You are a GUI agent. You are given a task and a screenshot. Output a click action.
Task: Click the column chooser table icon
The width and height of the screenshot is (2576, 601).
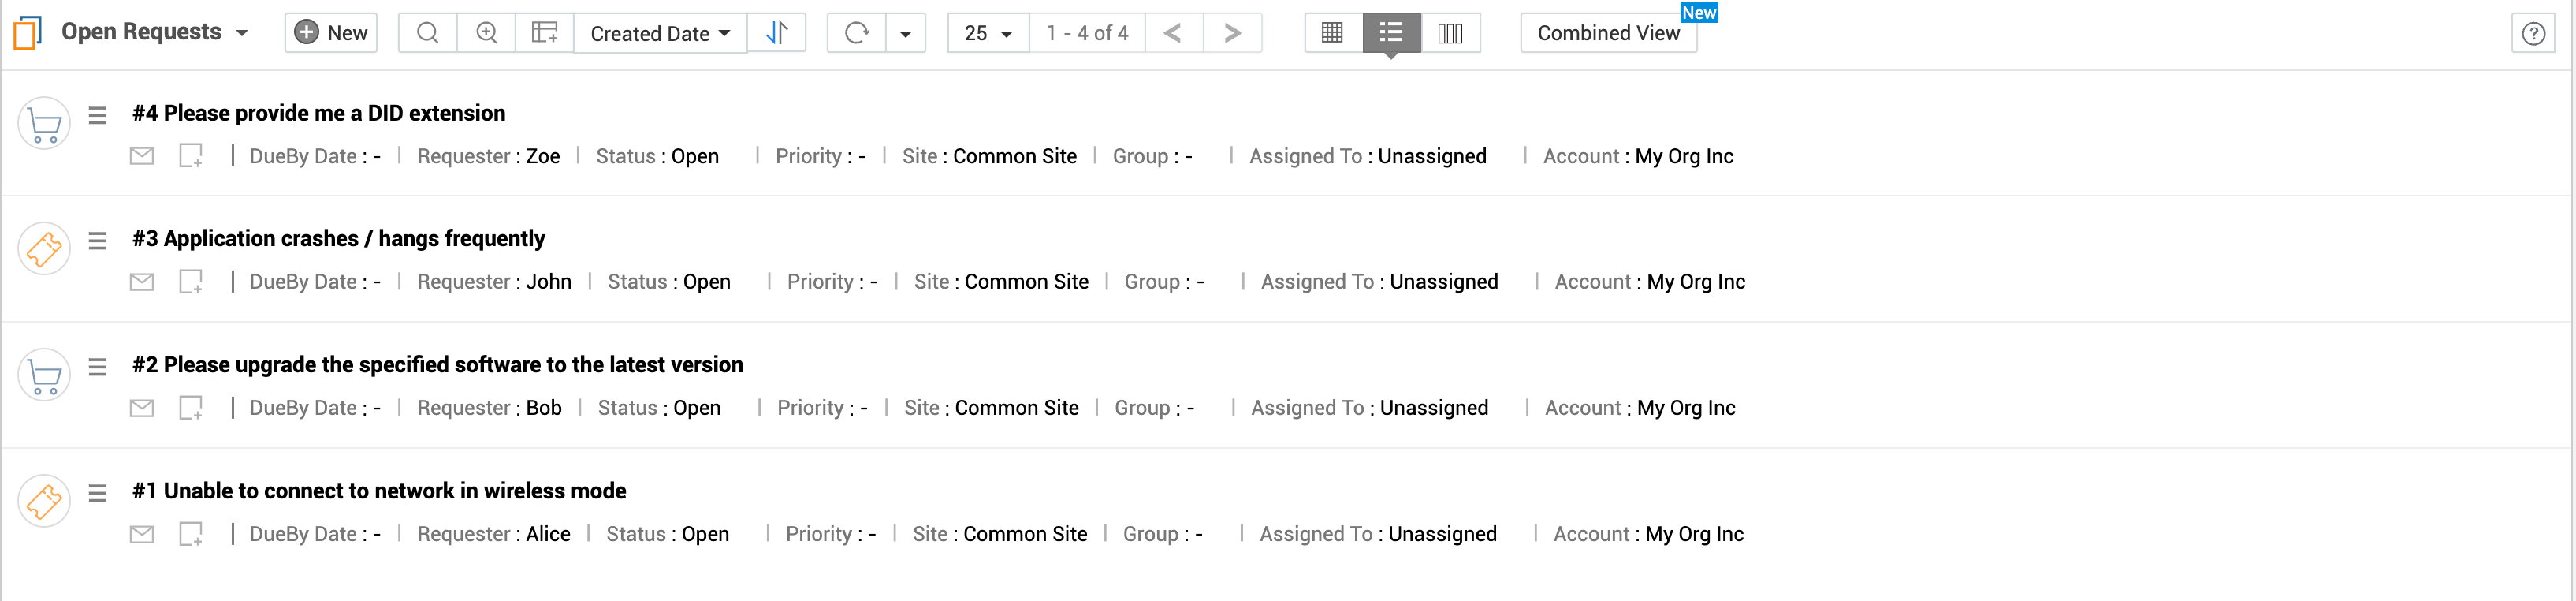click(544, 33)
